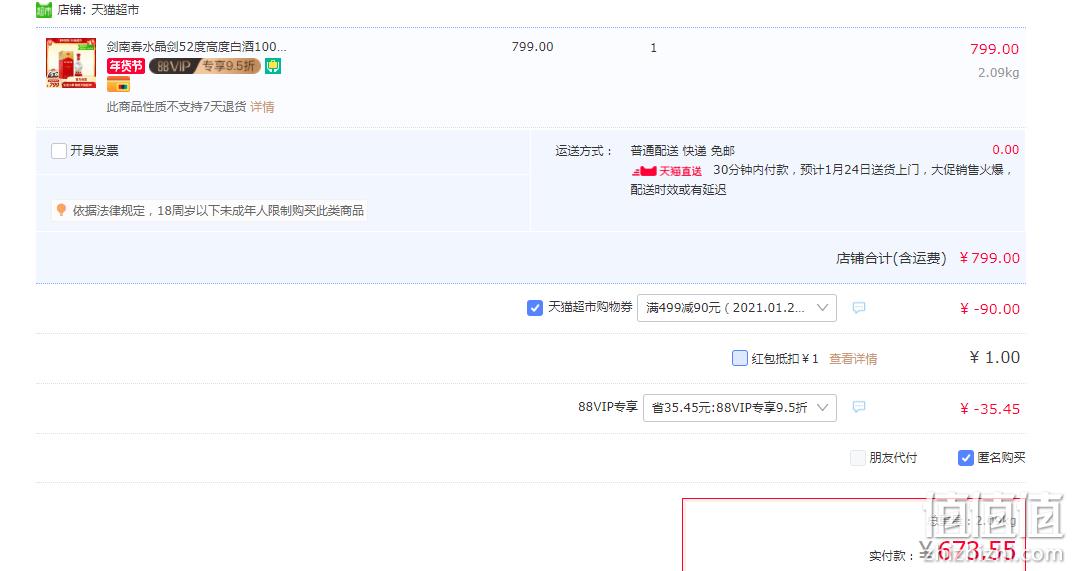This screenshot has height=571, width=1073.
Task: Click the ¥ -90.00 coupon discount amount
Action: coord(990,309)
